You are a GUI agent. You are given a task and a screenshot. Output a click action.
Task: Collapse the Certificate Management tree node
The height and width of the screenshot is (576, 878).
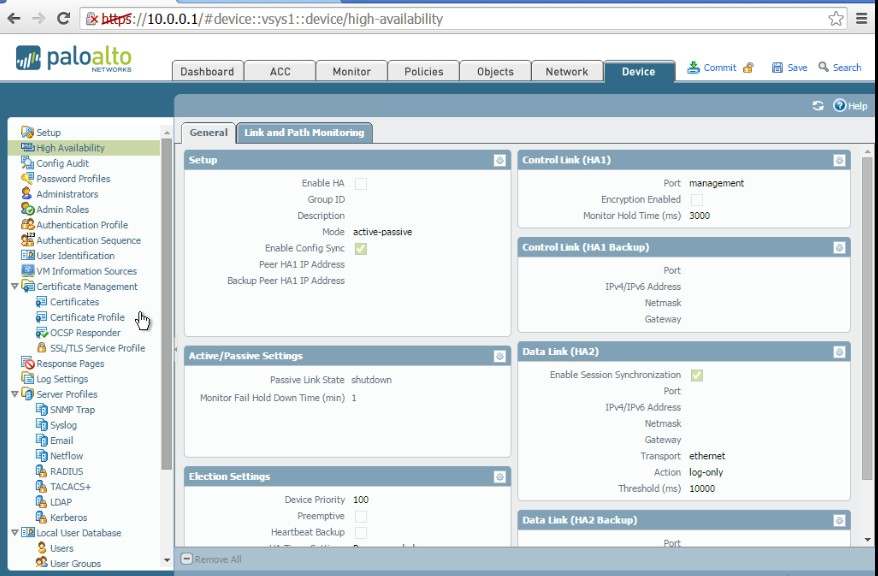click(14, 287)
